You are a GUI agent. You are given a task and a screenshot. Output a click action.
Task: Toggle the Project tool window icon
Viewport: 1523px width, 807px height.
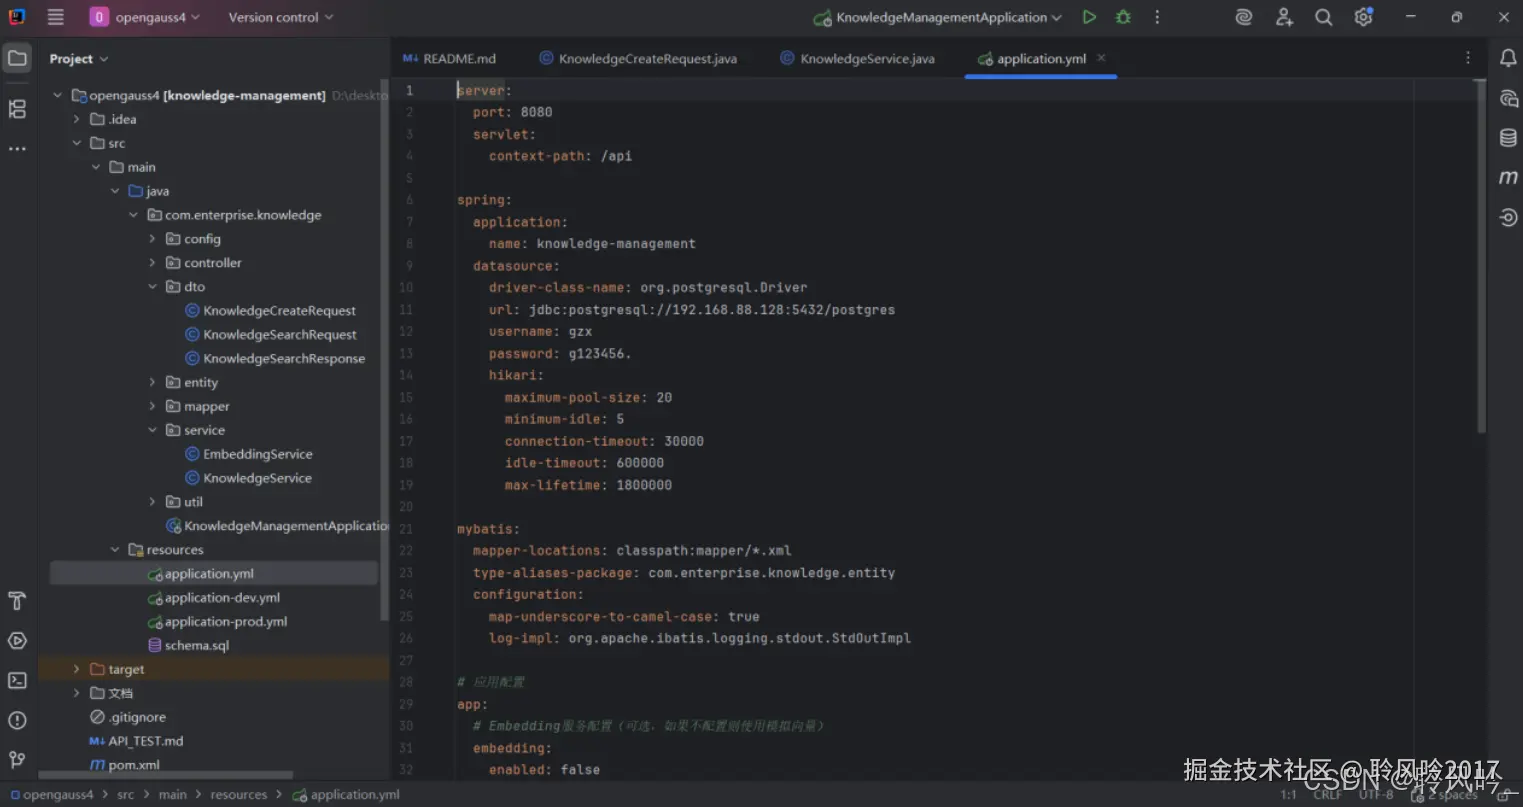click(x=17, y=58)
